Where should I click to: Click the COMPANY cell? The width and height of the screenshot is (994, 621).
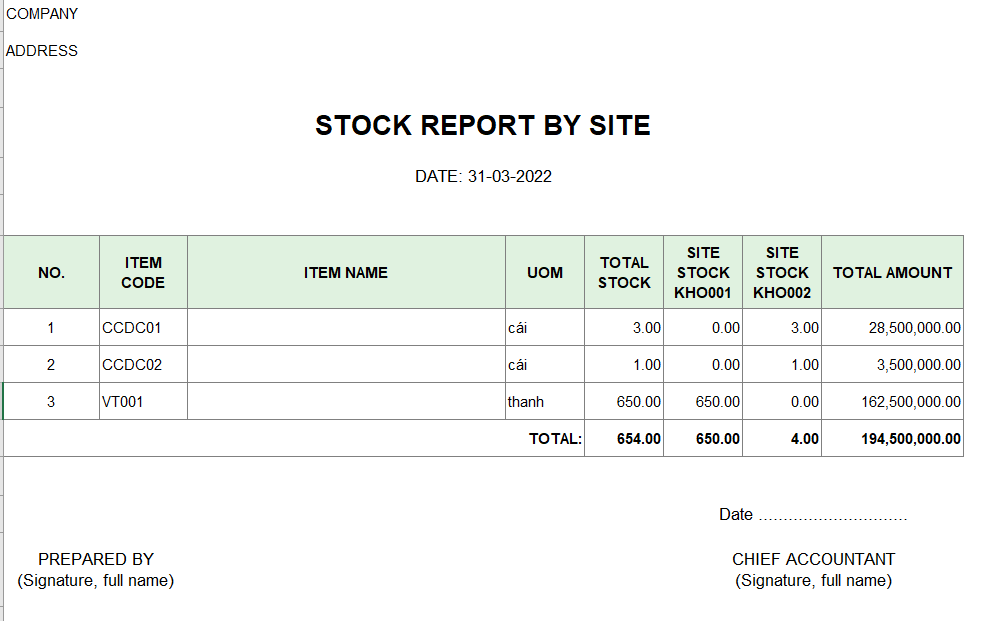pyautogui.click(x=42, y=14)
